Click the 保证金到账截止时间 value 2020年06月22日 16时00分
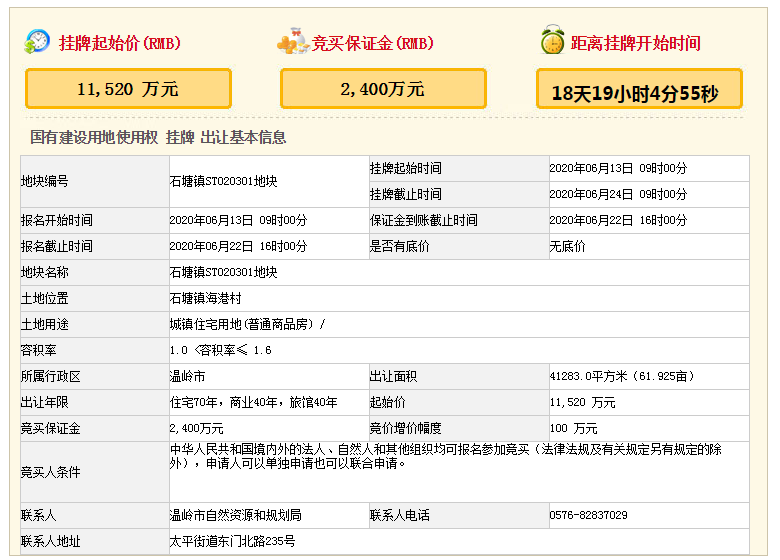Image resolution: width=780 pixels, height=560 pixels. (x=618, y=220)
